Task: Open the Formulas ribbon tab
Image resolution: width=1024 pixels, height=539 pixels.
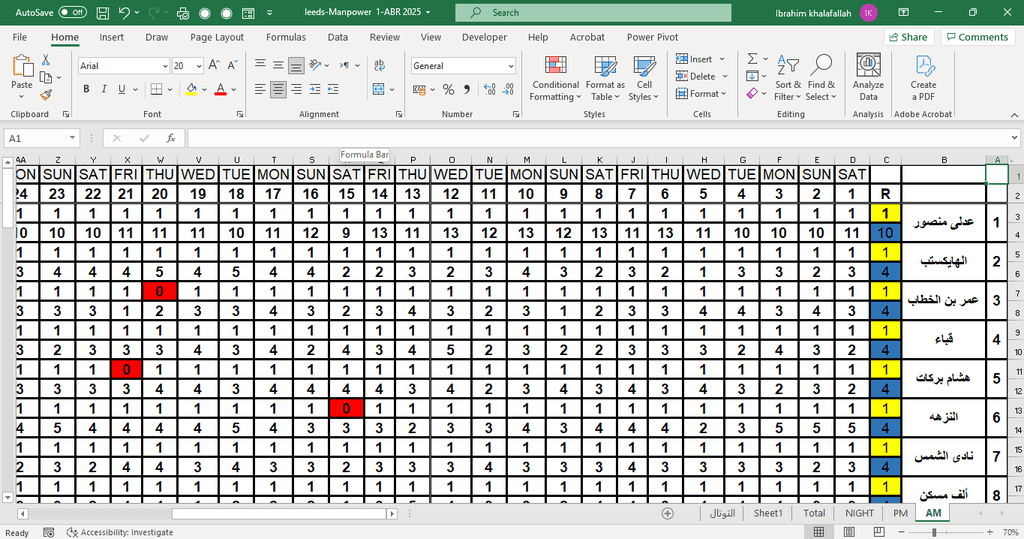Action: (x=286, y=37)
